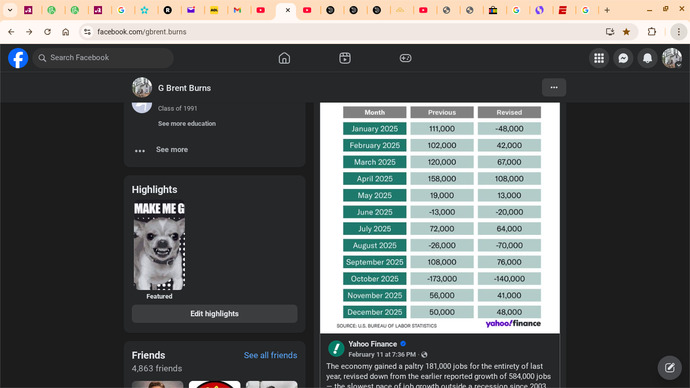This screenshot has width=690, height=388.
Task: Open the notifications bell
Action: 647,58
